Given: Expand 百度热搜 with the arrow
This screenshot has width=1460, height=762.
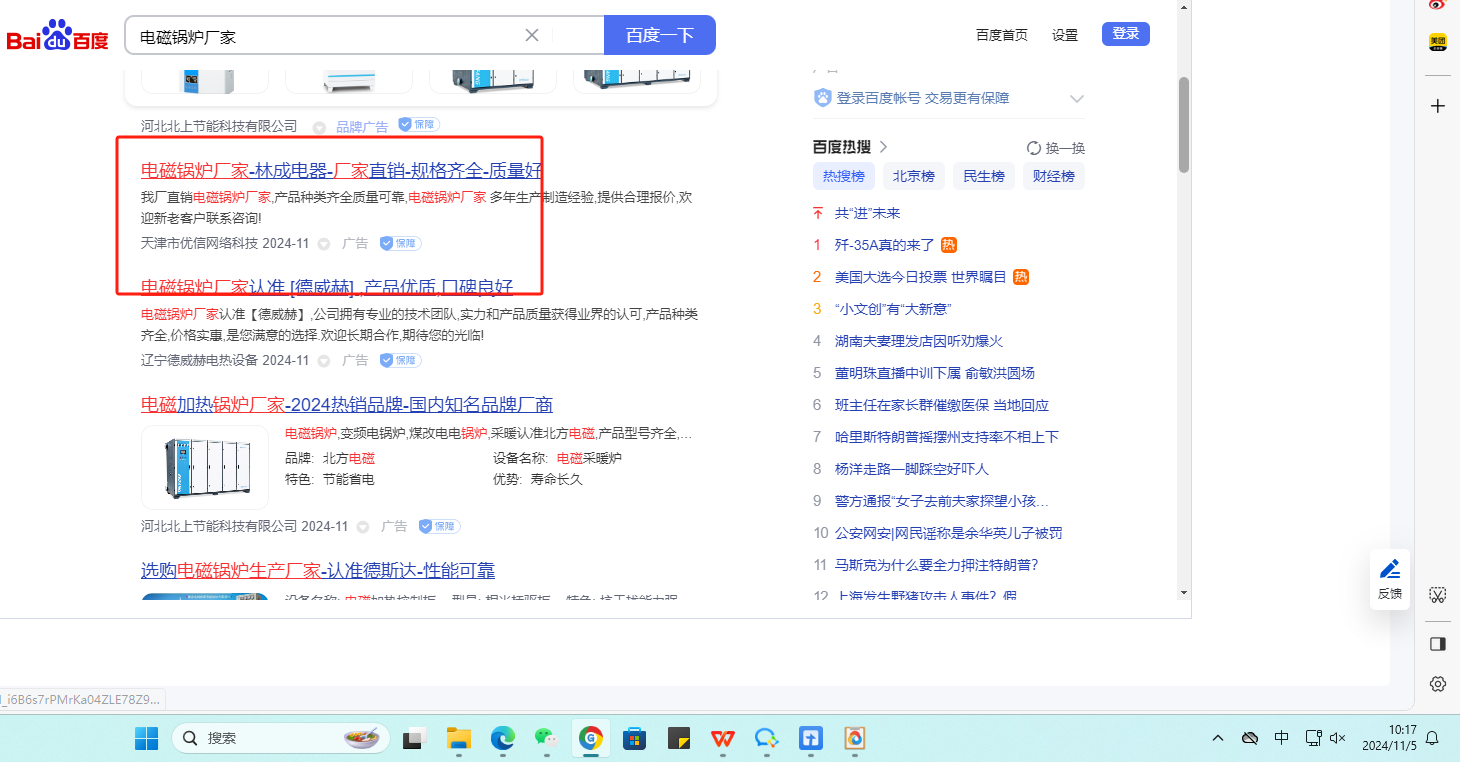Looking at the screenshot, I should [883, 147].
